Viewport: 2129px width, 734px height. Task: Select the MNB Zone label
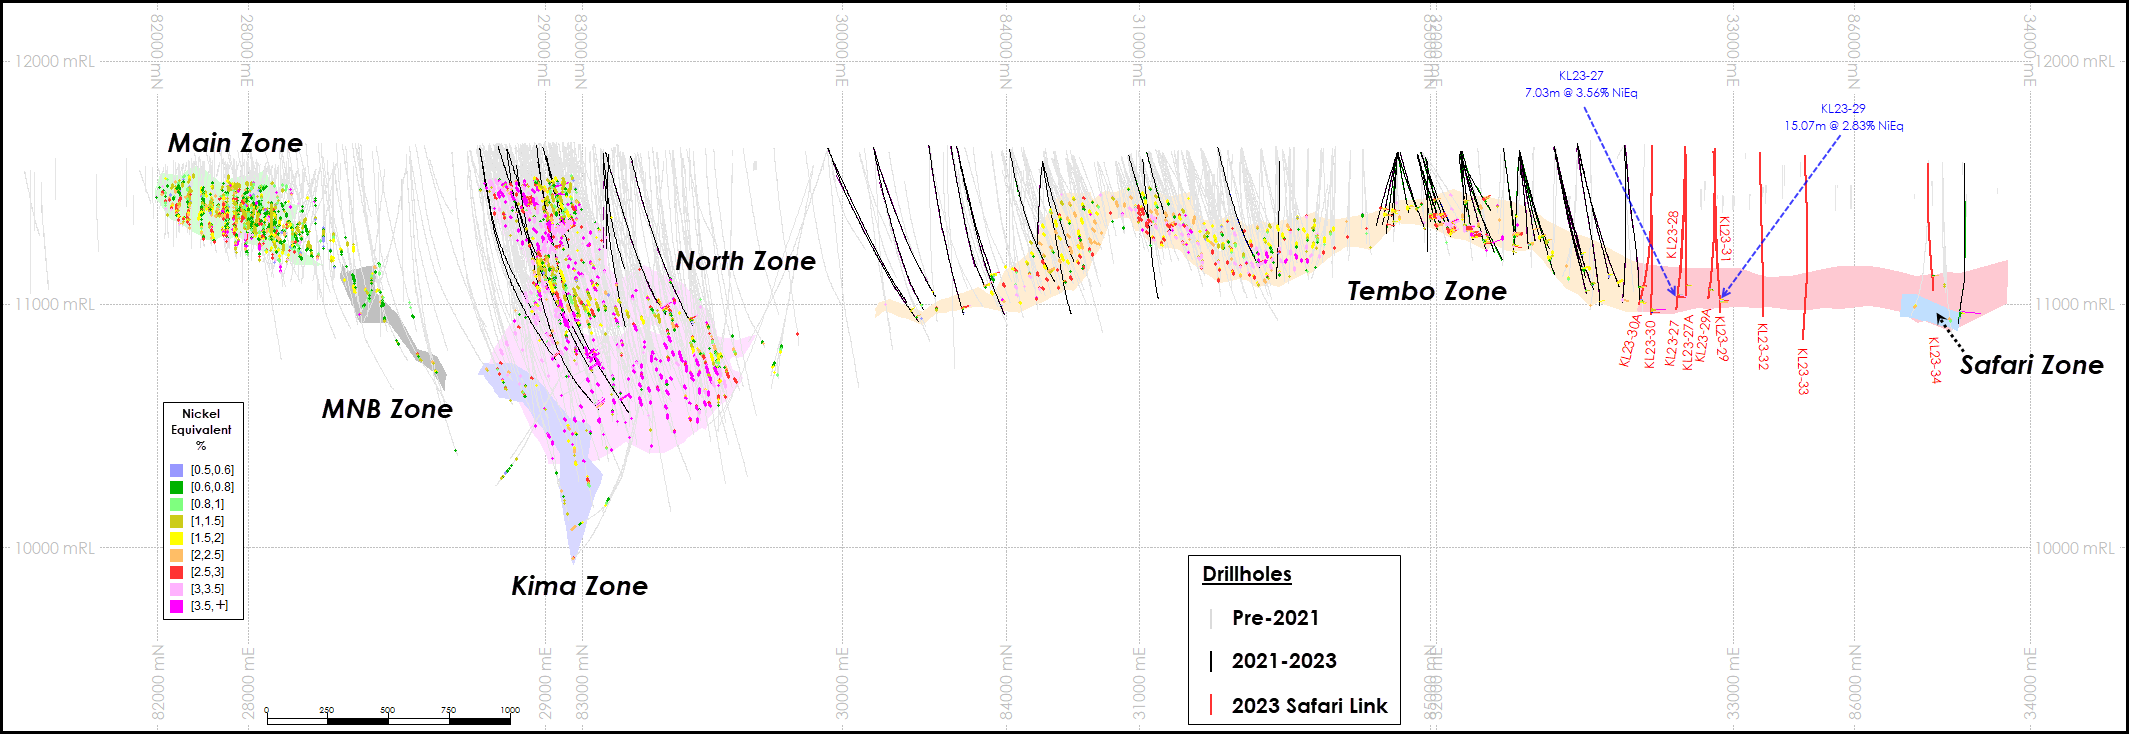(387, 409)
